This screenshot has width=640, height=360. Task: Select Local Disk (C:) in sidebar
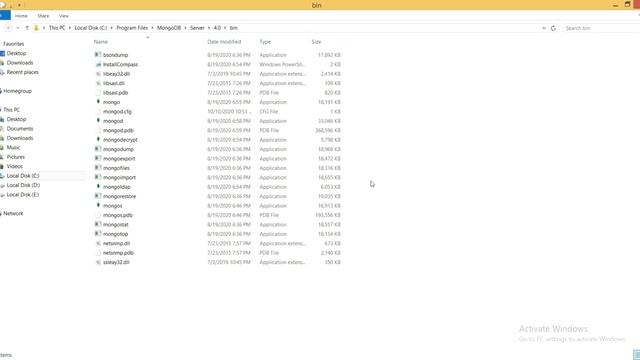23,176
